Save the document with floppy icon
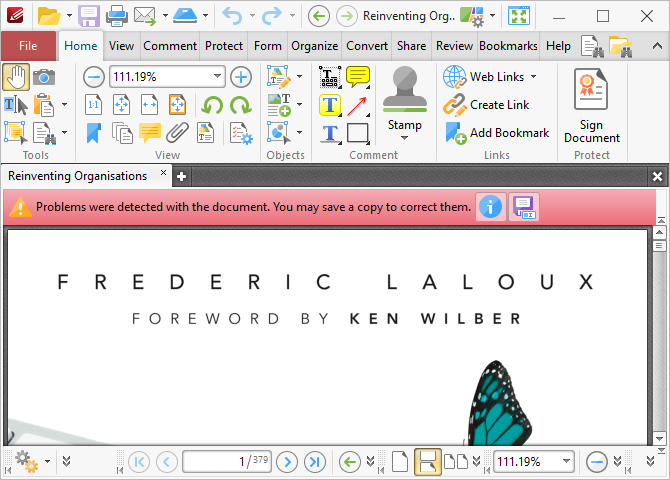 pyautogui.click(x=88, y=16)
